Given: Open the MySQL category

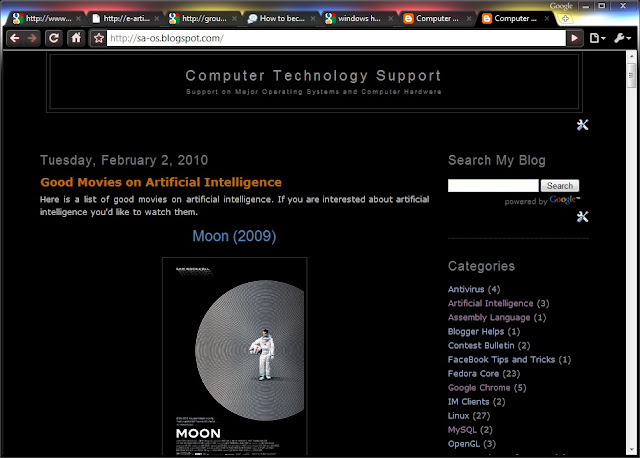Looking at the screenshot, I should [462, 430].
